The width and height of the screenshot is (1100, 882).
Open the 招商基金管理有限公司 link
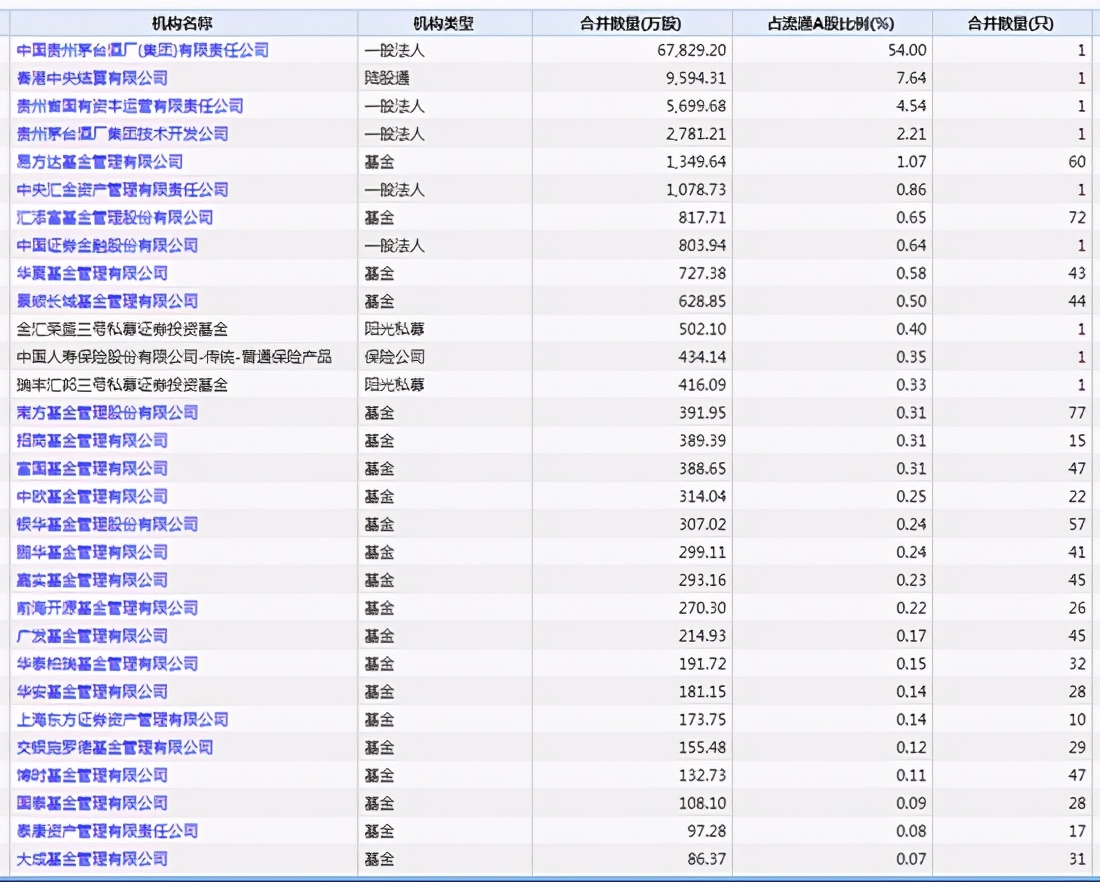92,441
